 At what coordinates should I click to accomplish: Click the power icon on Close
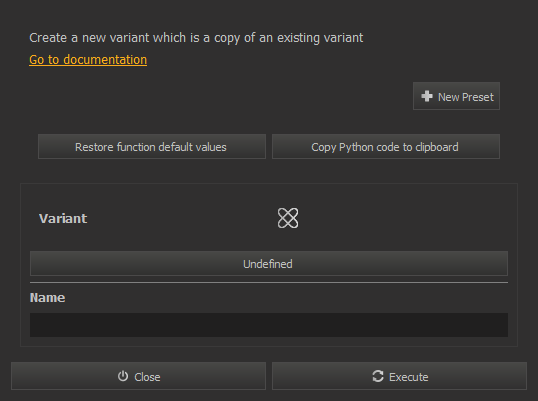point(123,376)
